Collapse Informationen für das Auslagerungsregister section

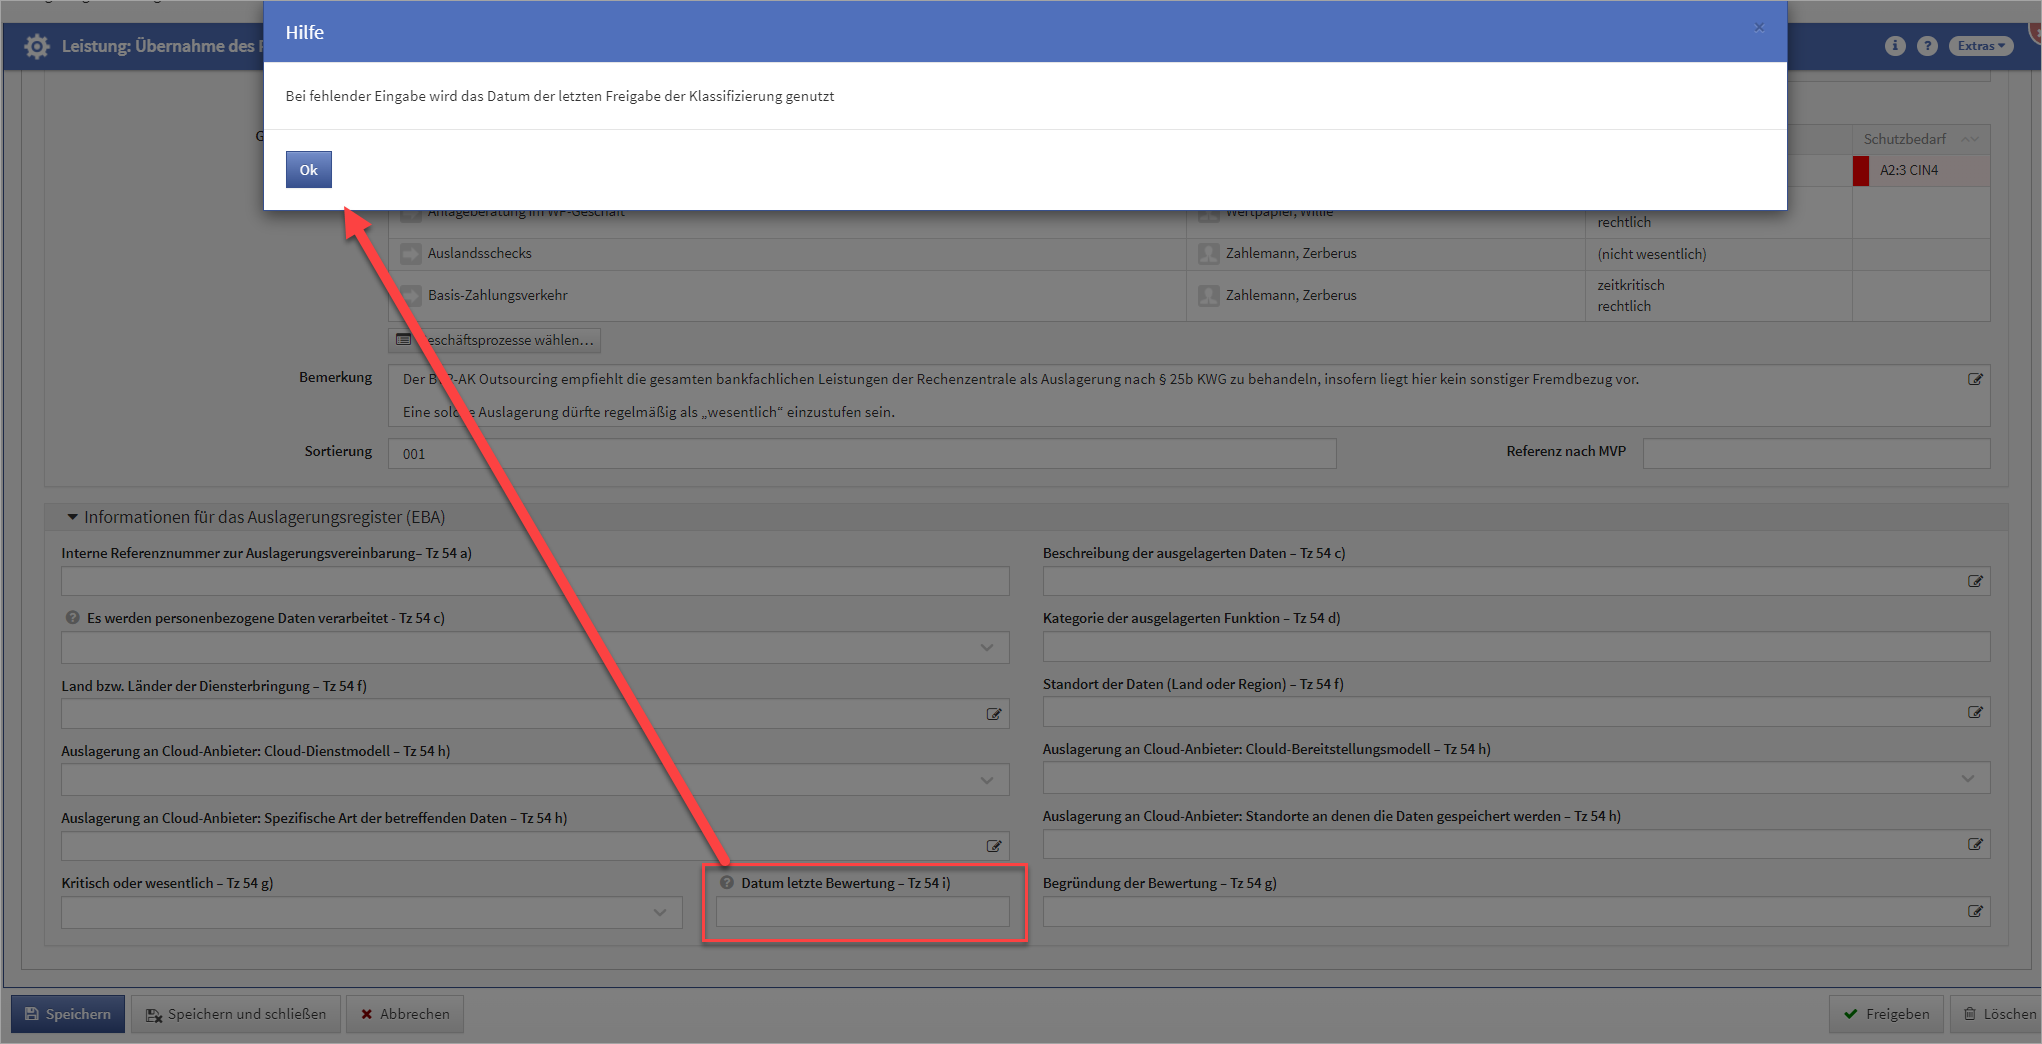tap(72, 517)
